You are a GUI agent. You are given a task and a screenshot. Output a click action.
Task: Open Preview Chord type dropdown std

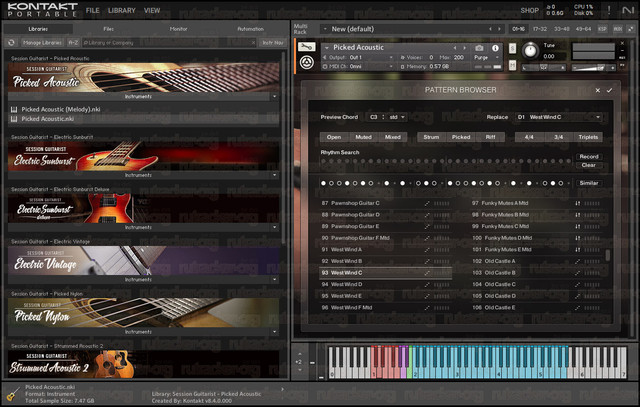point(396,117)
